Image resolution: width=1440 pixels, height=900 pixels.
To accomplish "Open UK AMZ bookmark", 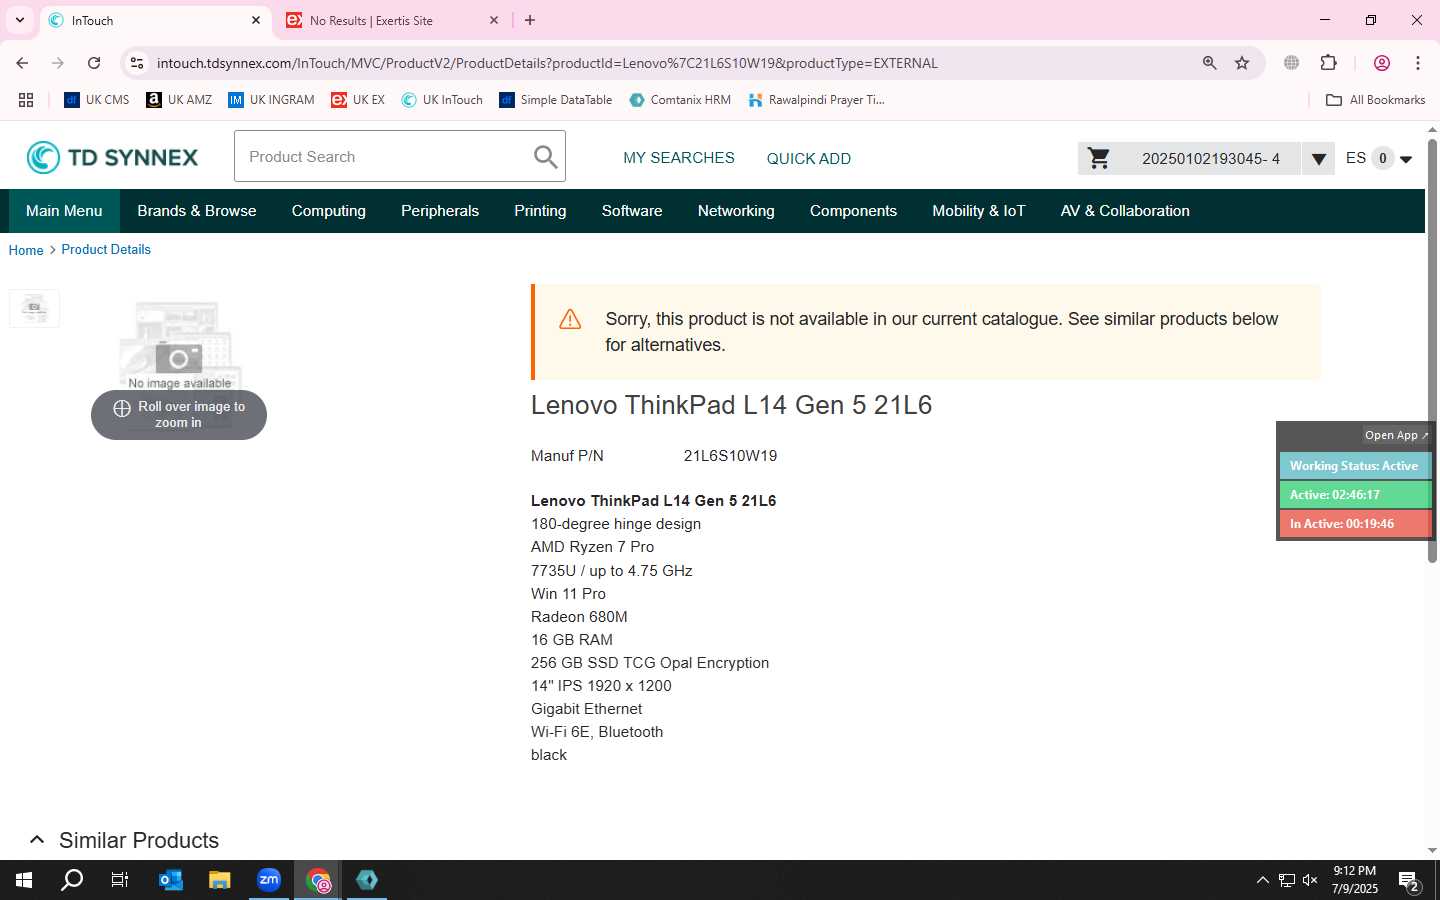I will tap(179, 100).
